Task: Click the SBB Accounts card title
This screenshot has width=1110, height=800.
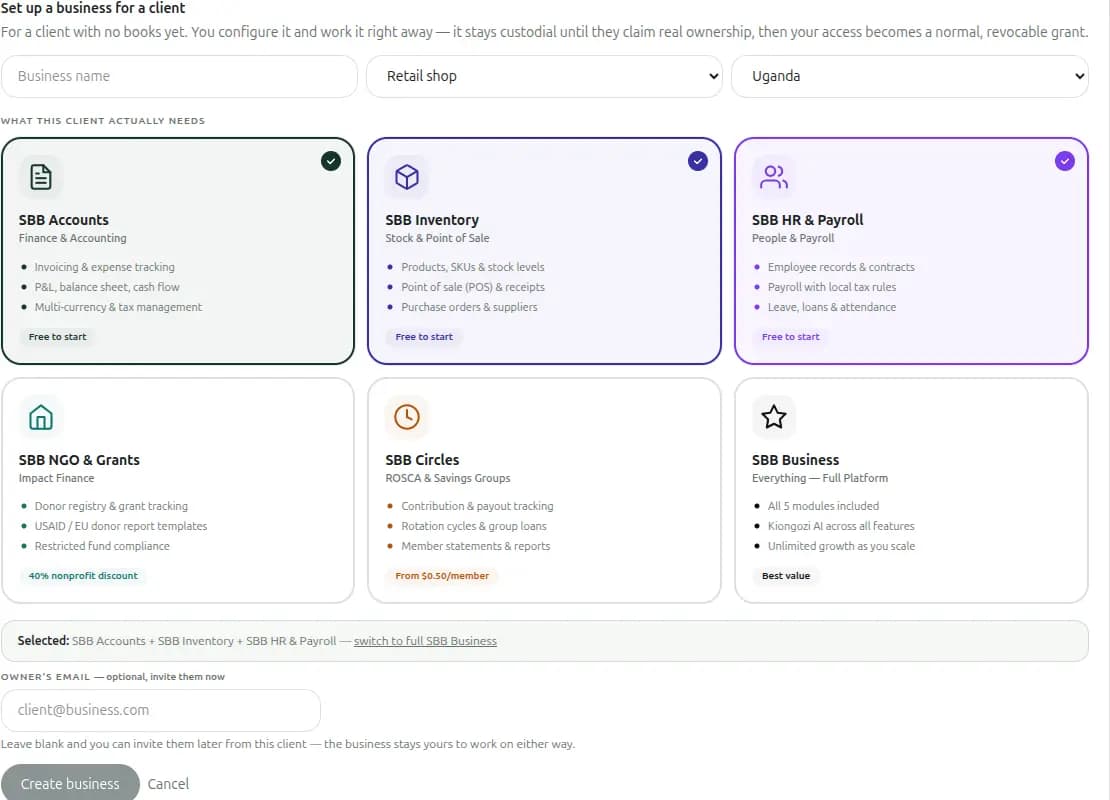Action: point(64,220)
